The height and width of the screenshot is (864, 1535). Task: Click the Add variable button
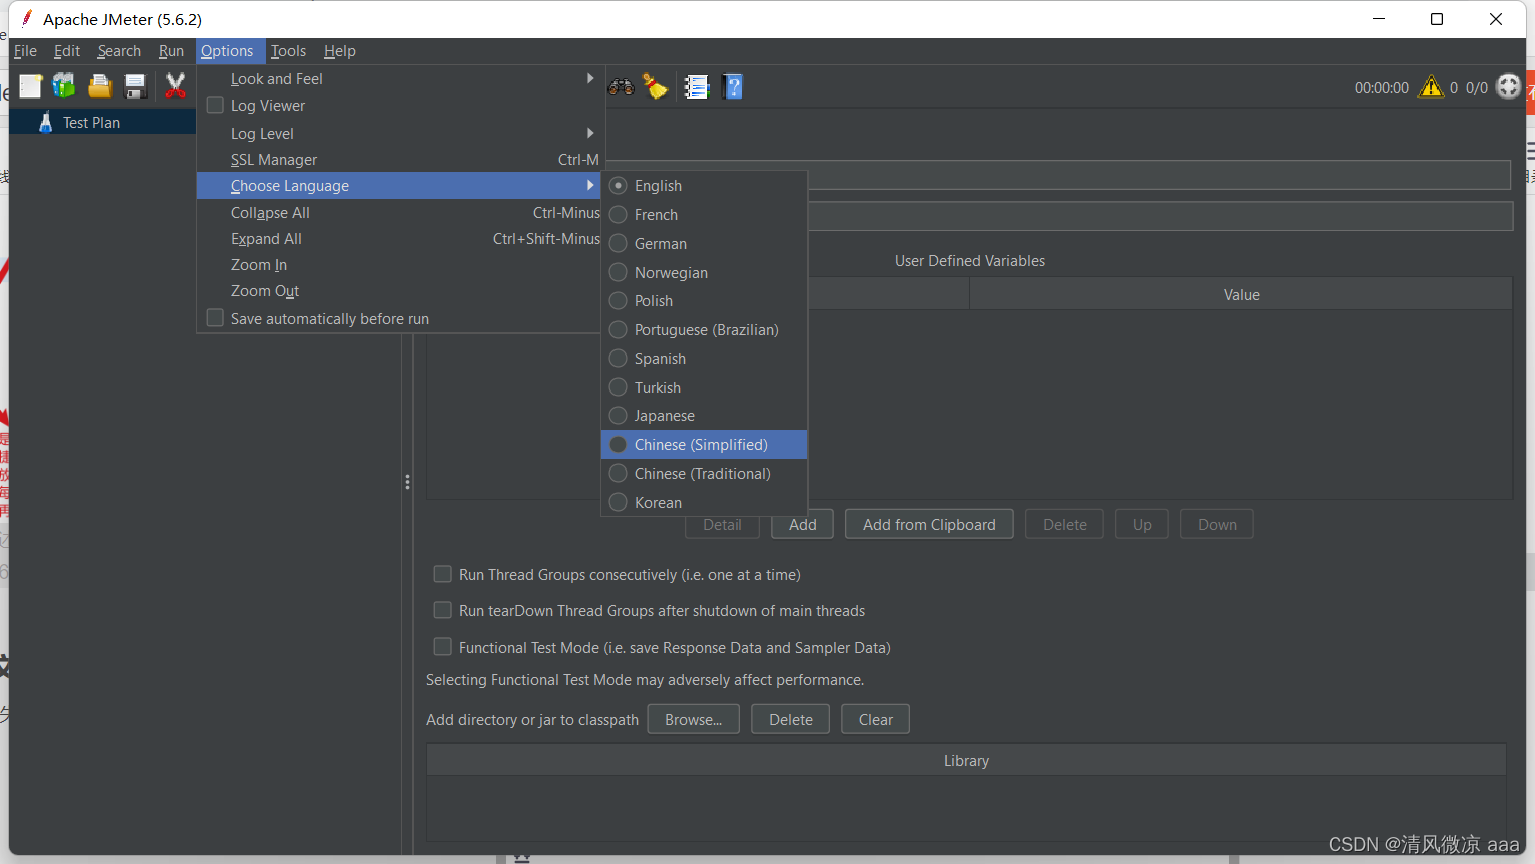coord(802,525)
